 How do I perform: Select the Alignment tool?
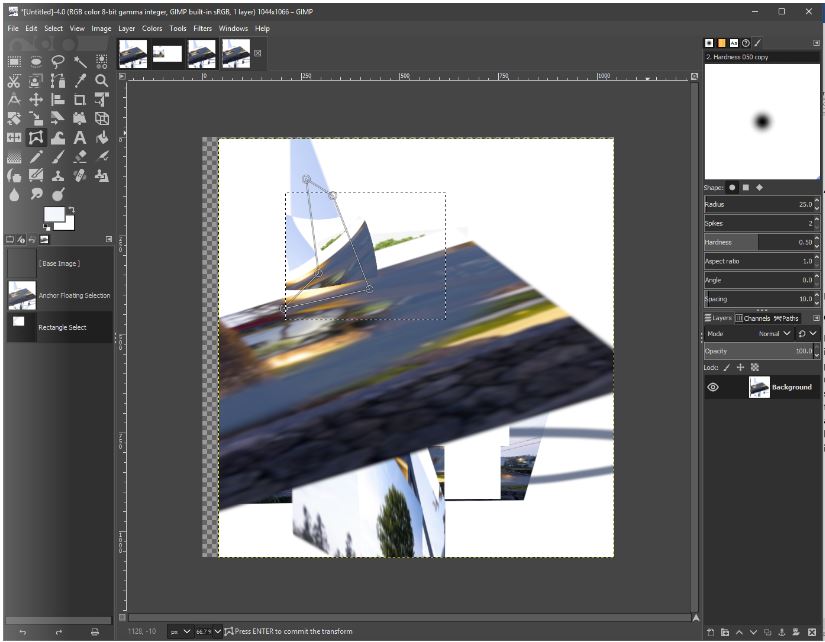pyautogui.click(x=58, y=99)
